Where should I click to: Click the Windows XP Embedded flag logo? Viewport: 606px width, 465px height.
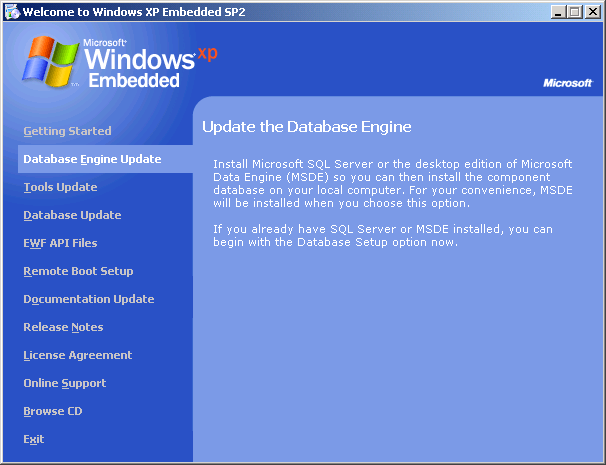pyautogui.click(x=50, y=61)
